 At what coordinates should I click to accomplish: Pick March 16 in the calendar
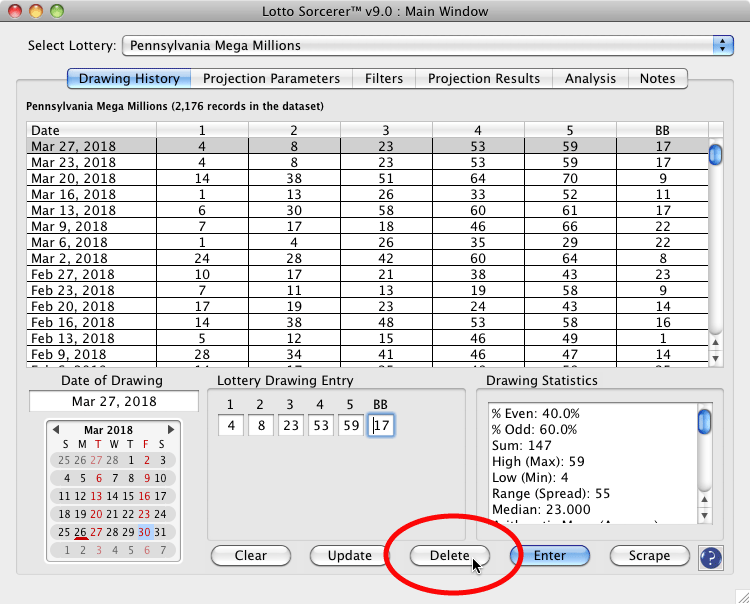click(144, 496)
